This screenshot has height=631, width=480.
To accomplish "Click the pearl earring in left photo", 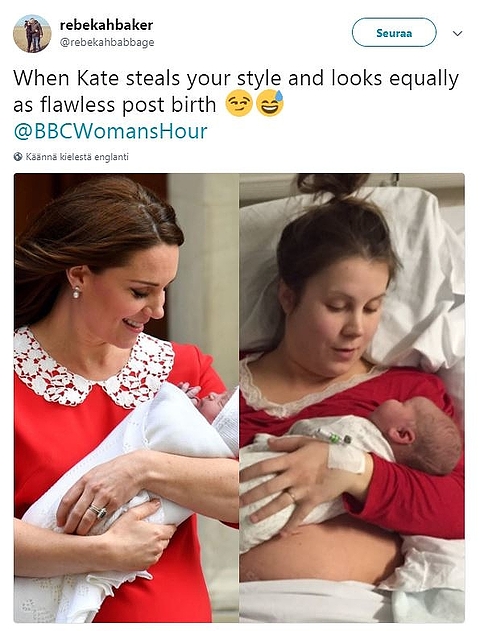I will [x=76, y=293].
